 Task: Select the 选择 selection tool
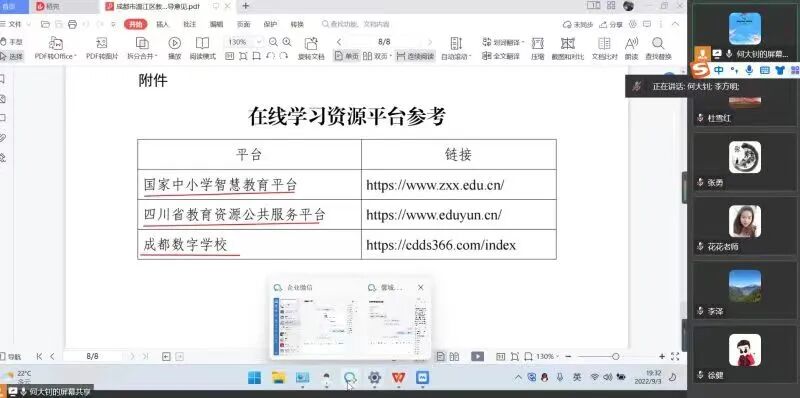11,56
